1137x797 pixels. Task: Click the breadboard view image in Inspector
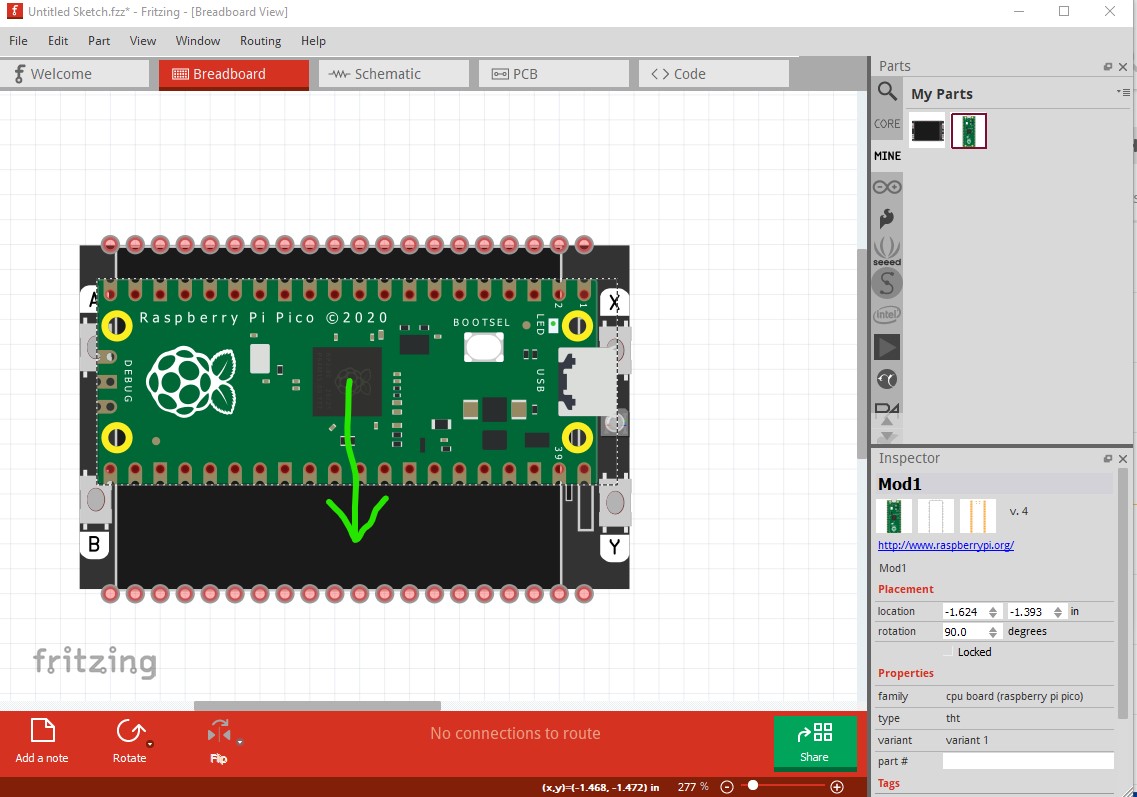pyautogui.click(x=894, y=516)
